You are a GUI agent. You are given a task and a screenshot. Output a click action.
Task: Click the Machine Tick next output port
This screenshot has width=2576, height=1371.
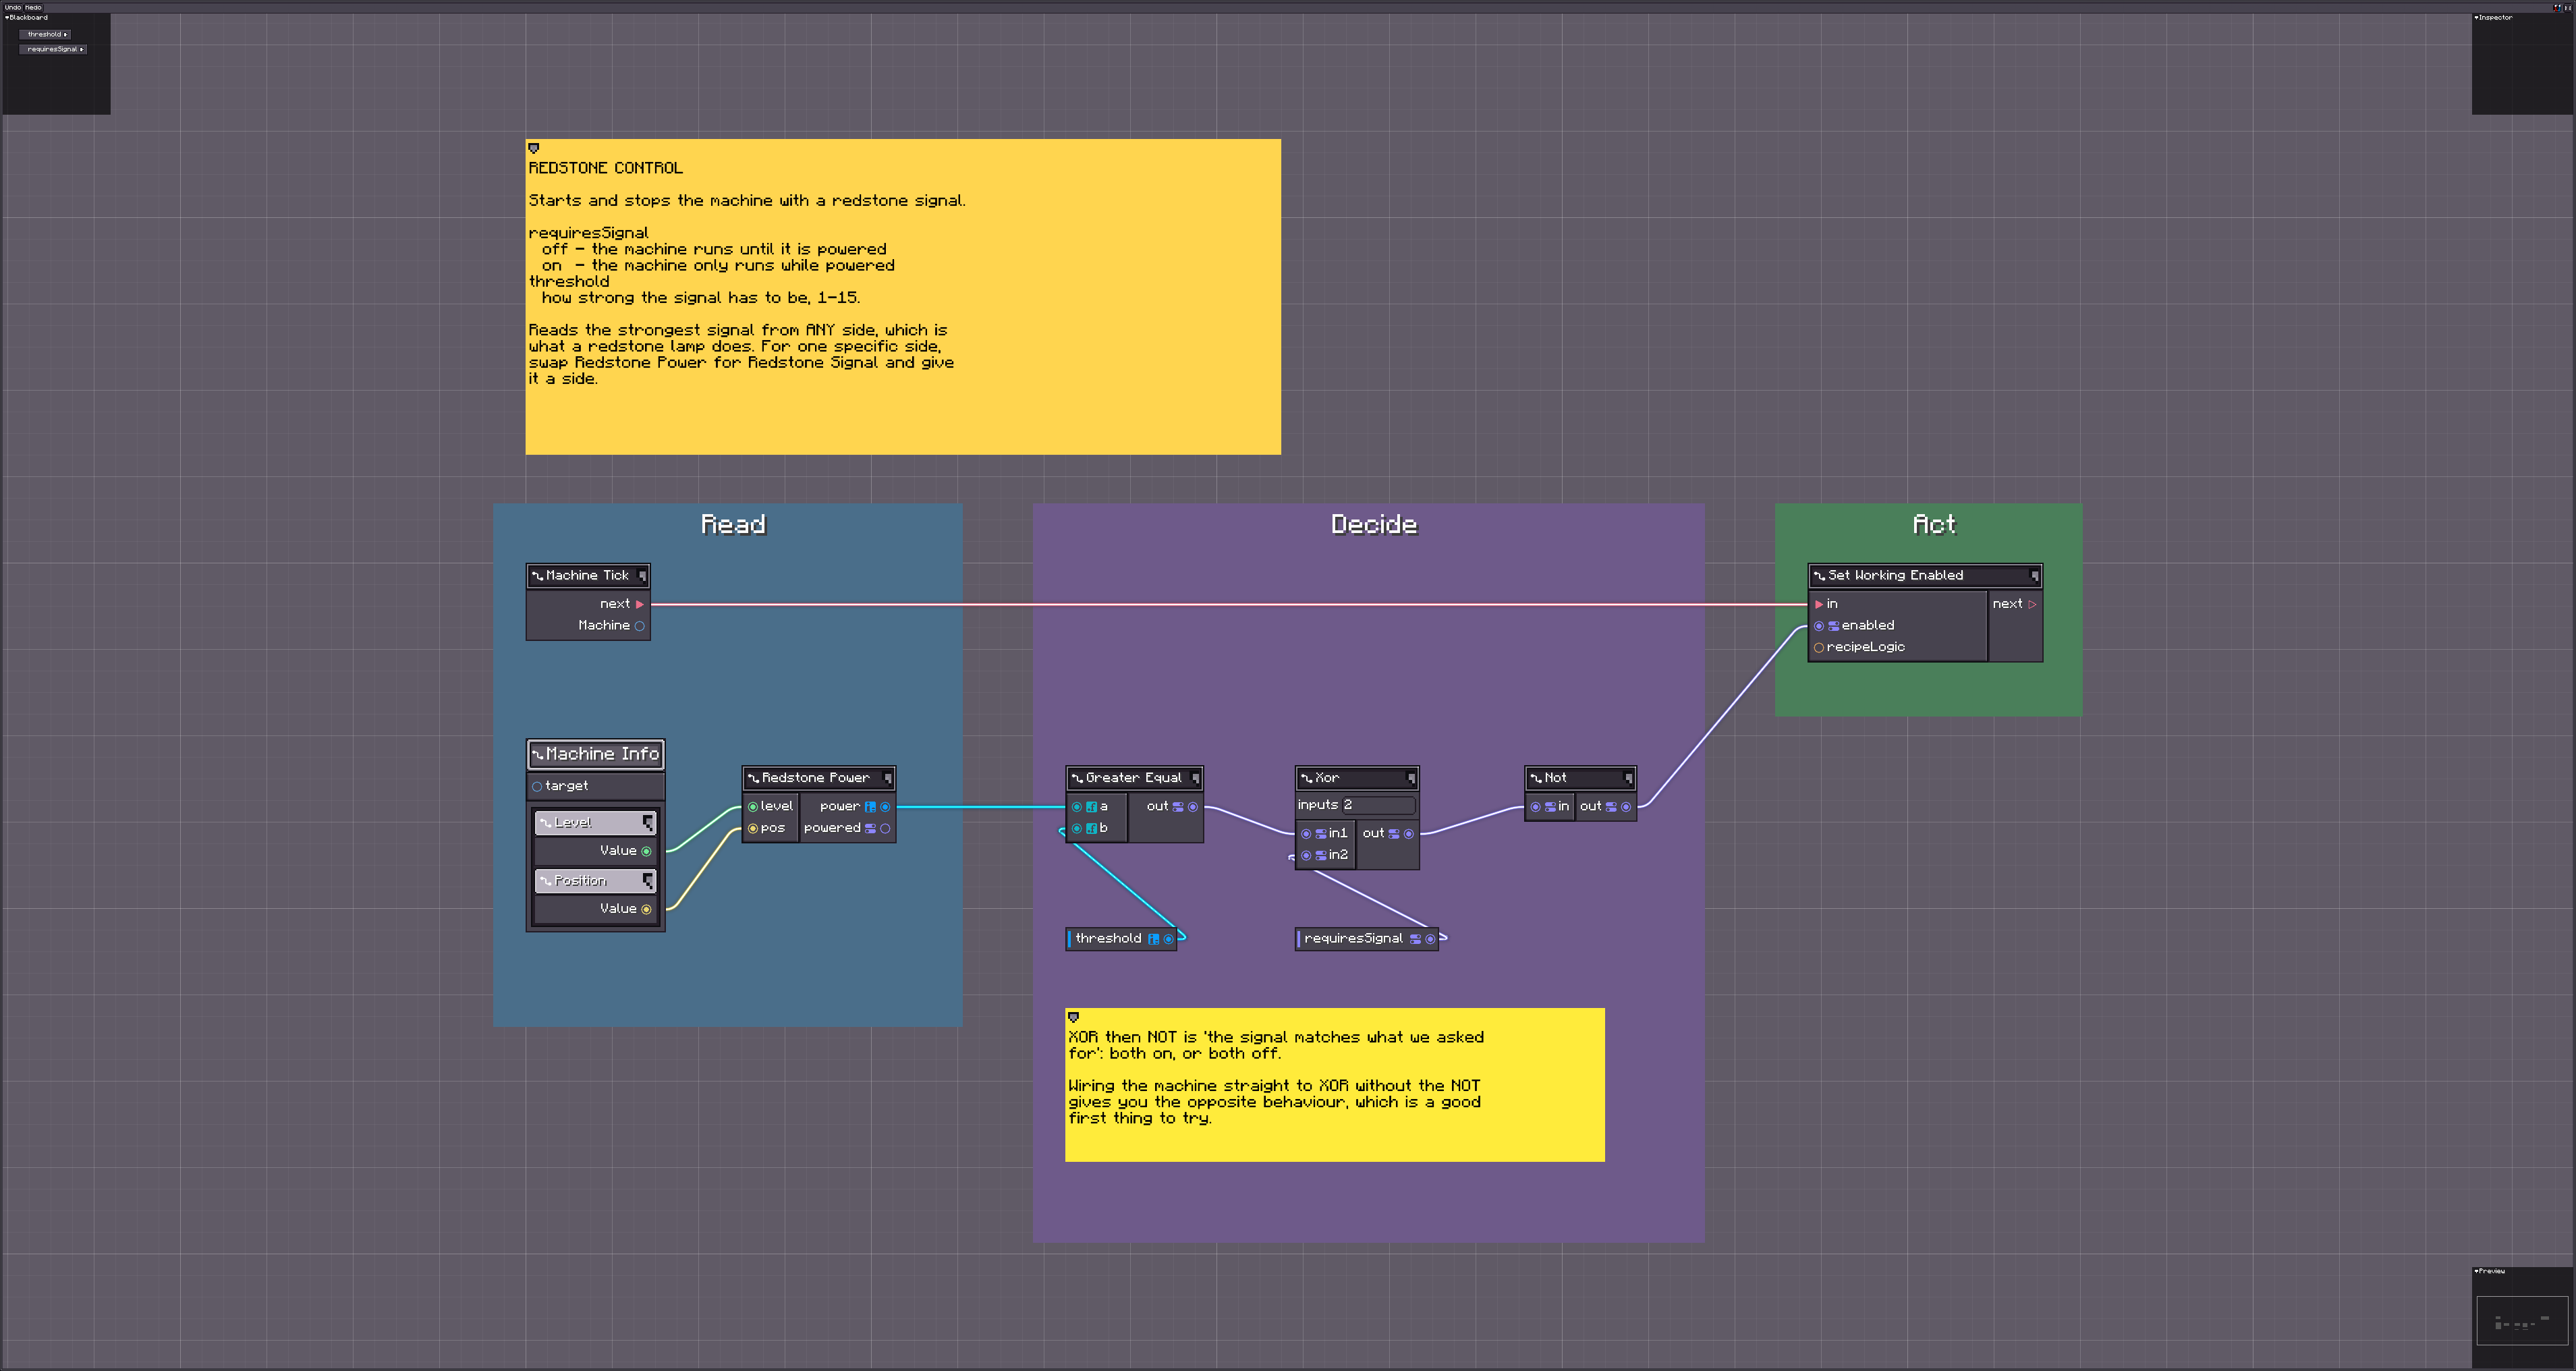[x=640, y=604]
